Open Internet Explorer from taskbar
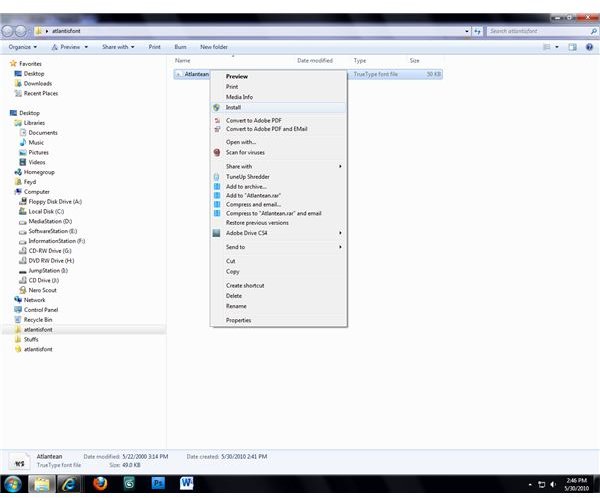600x498 pixels. pos(69,484)
